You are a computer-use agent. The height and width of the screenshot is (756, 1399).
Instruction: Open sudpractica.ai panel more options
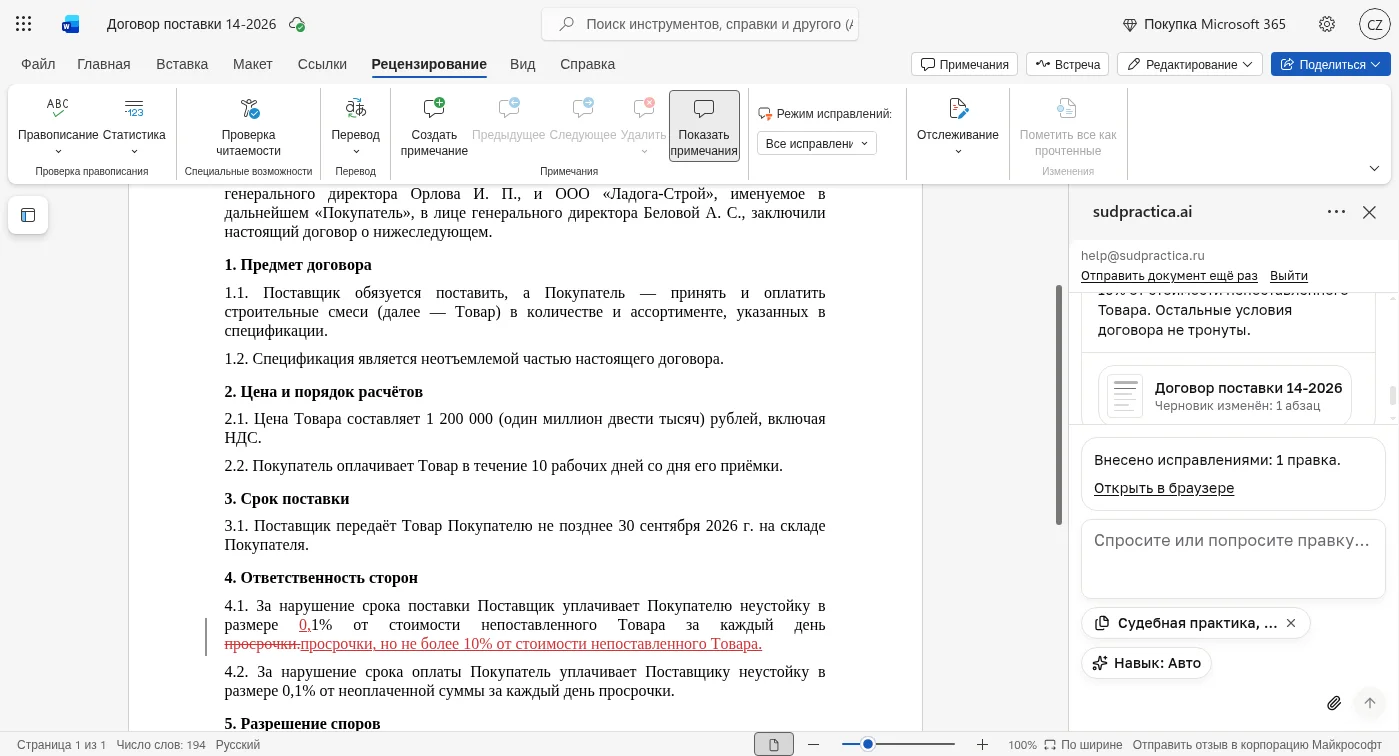click(1336, 212)
